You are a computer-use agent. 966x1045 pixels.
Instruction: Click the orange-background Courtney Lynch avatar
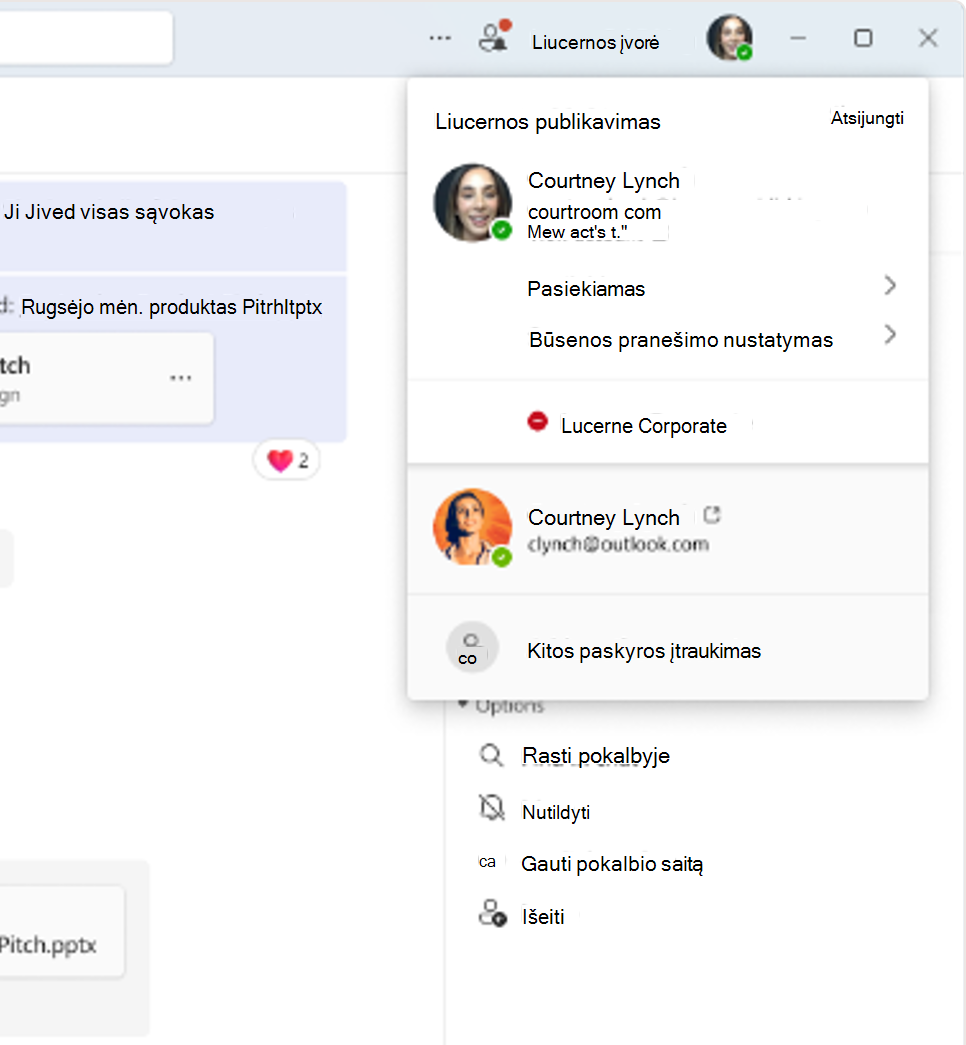coord(473,527)
